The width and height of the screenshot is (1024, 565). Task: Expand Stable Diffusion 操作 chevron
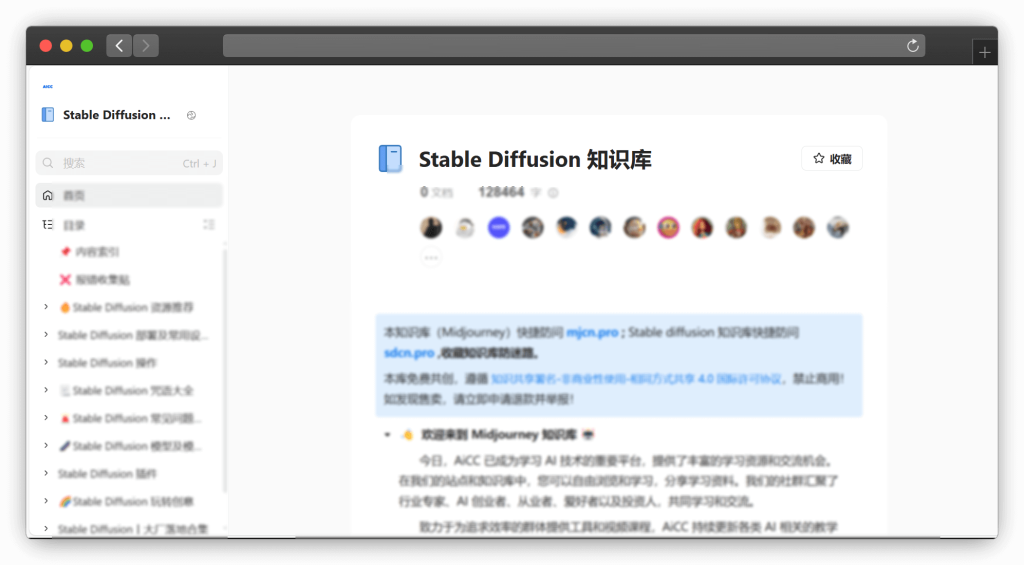[46, 363]
